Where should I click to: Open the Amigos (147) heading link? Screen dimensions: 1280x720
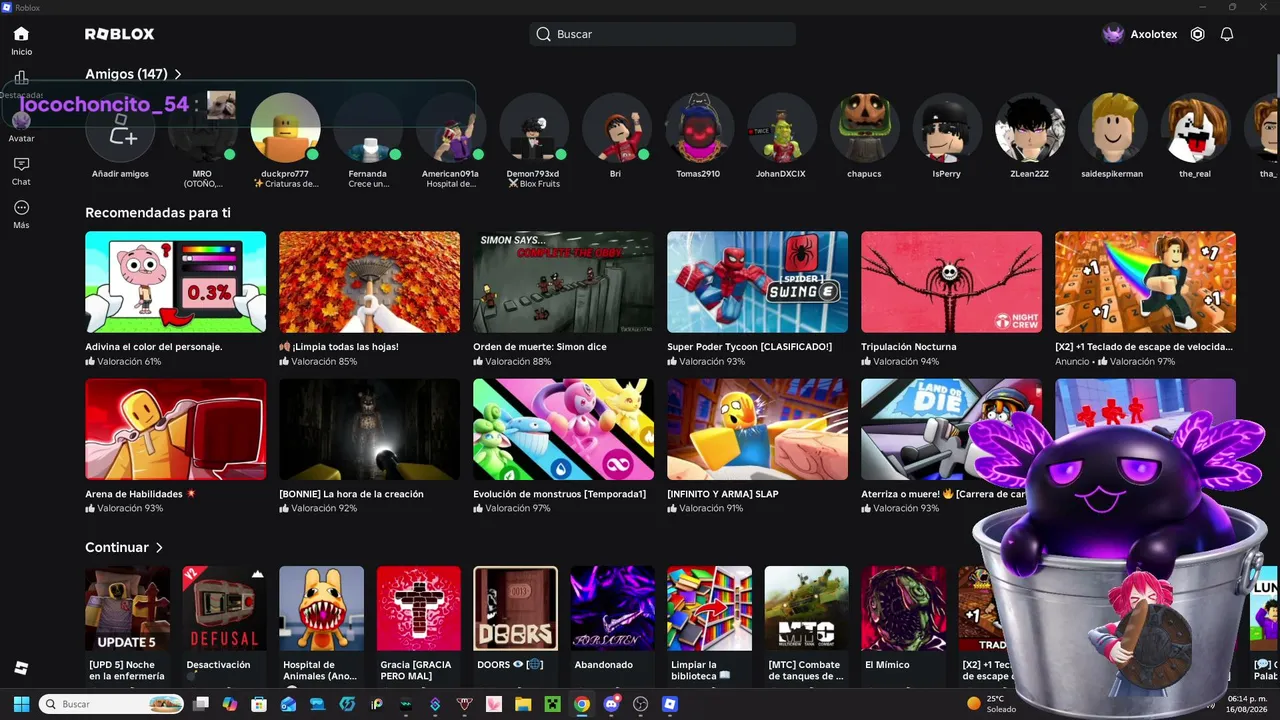pyautogui.click(x=126, y=74)
